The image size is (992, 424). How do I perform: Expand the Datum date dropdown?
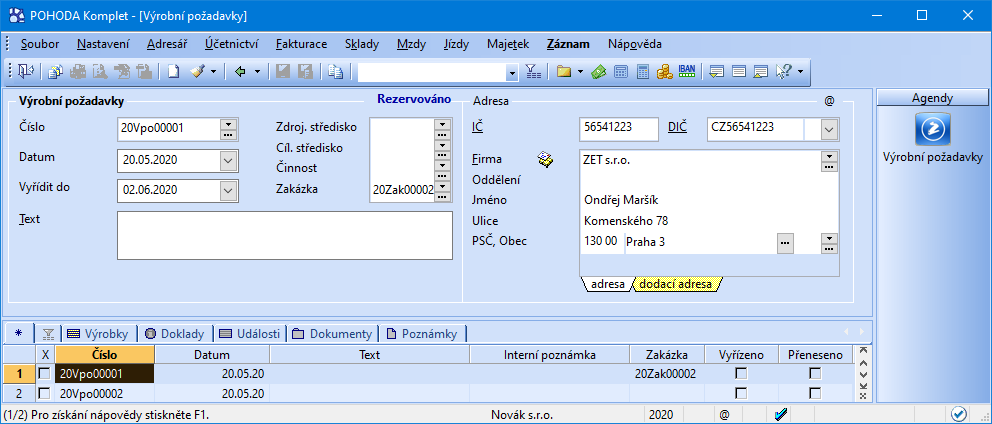point(229,159)
